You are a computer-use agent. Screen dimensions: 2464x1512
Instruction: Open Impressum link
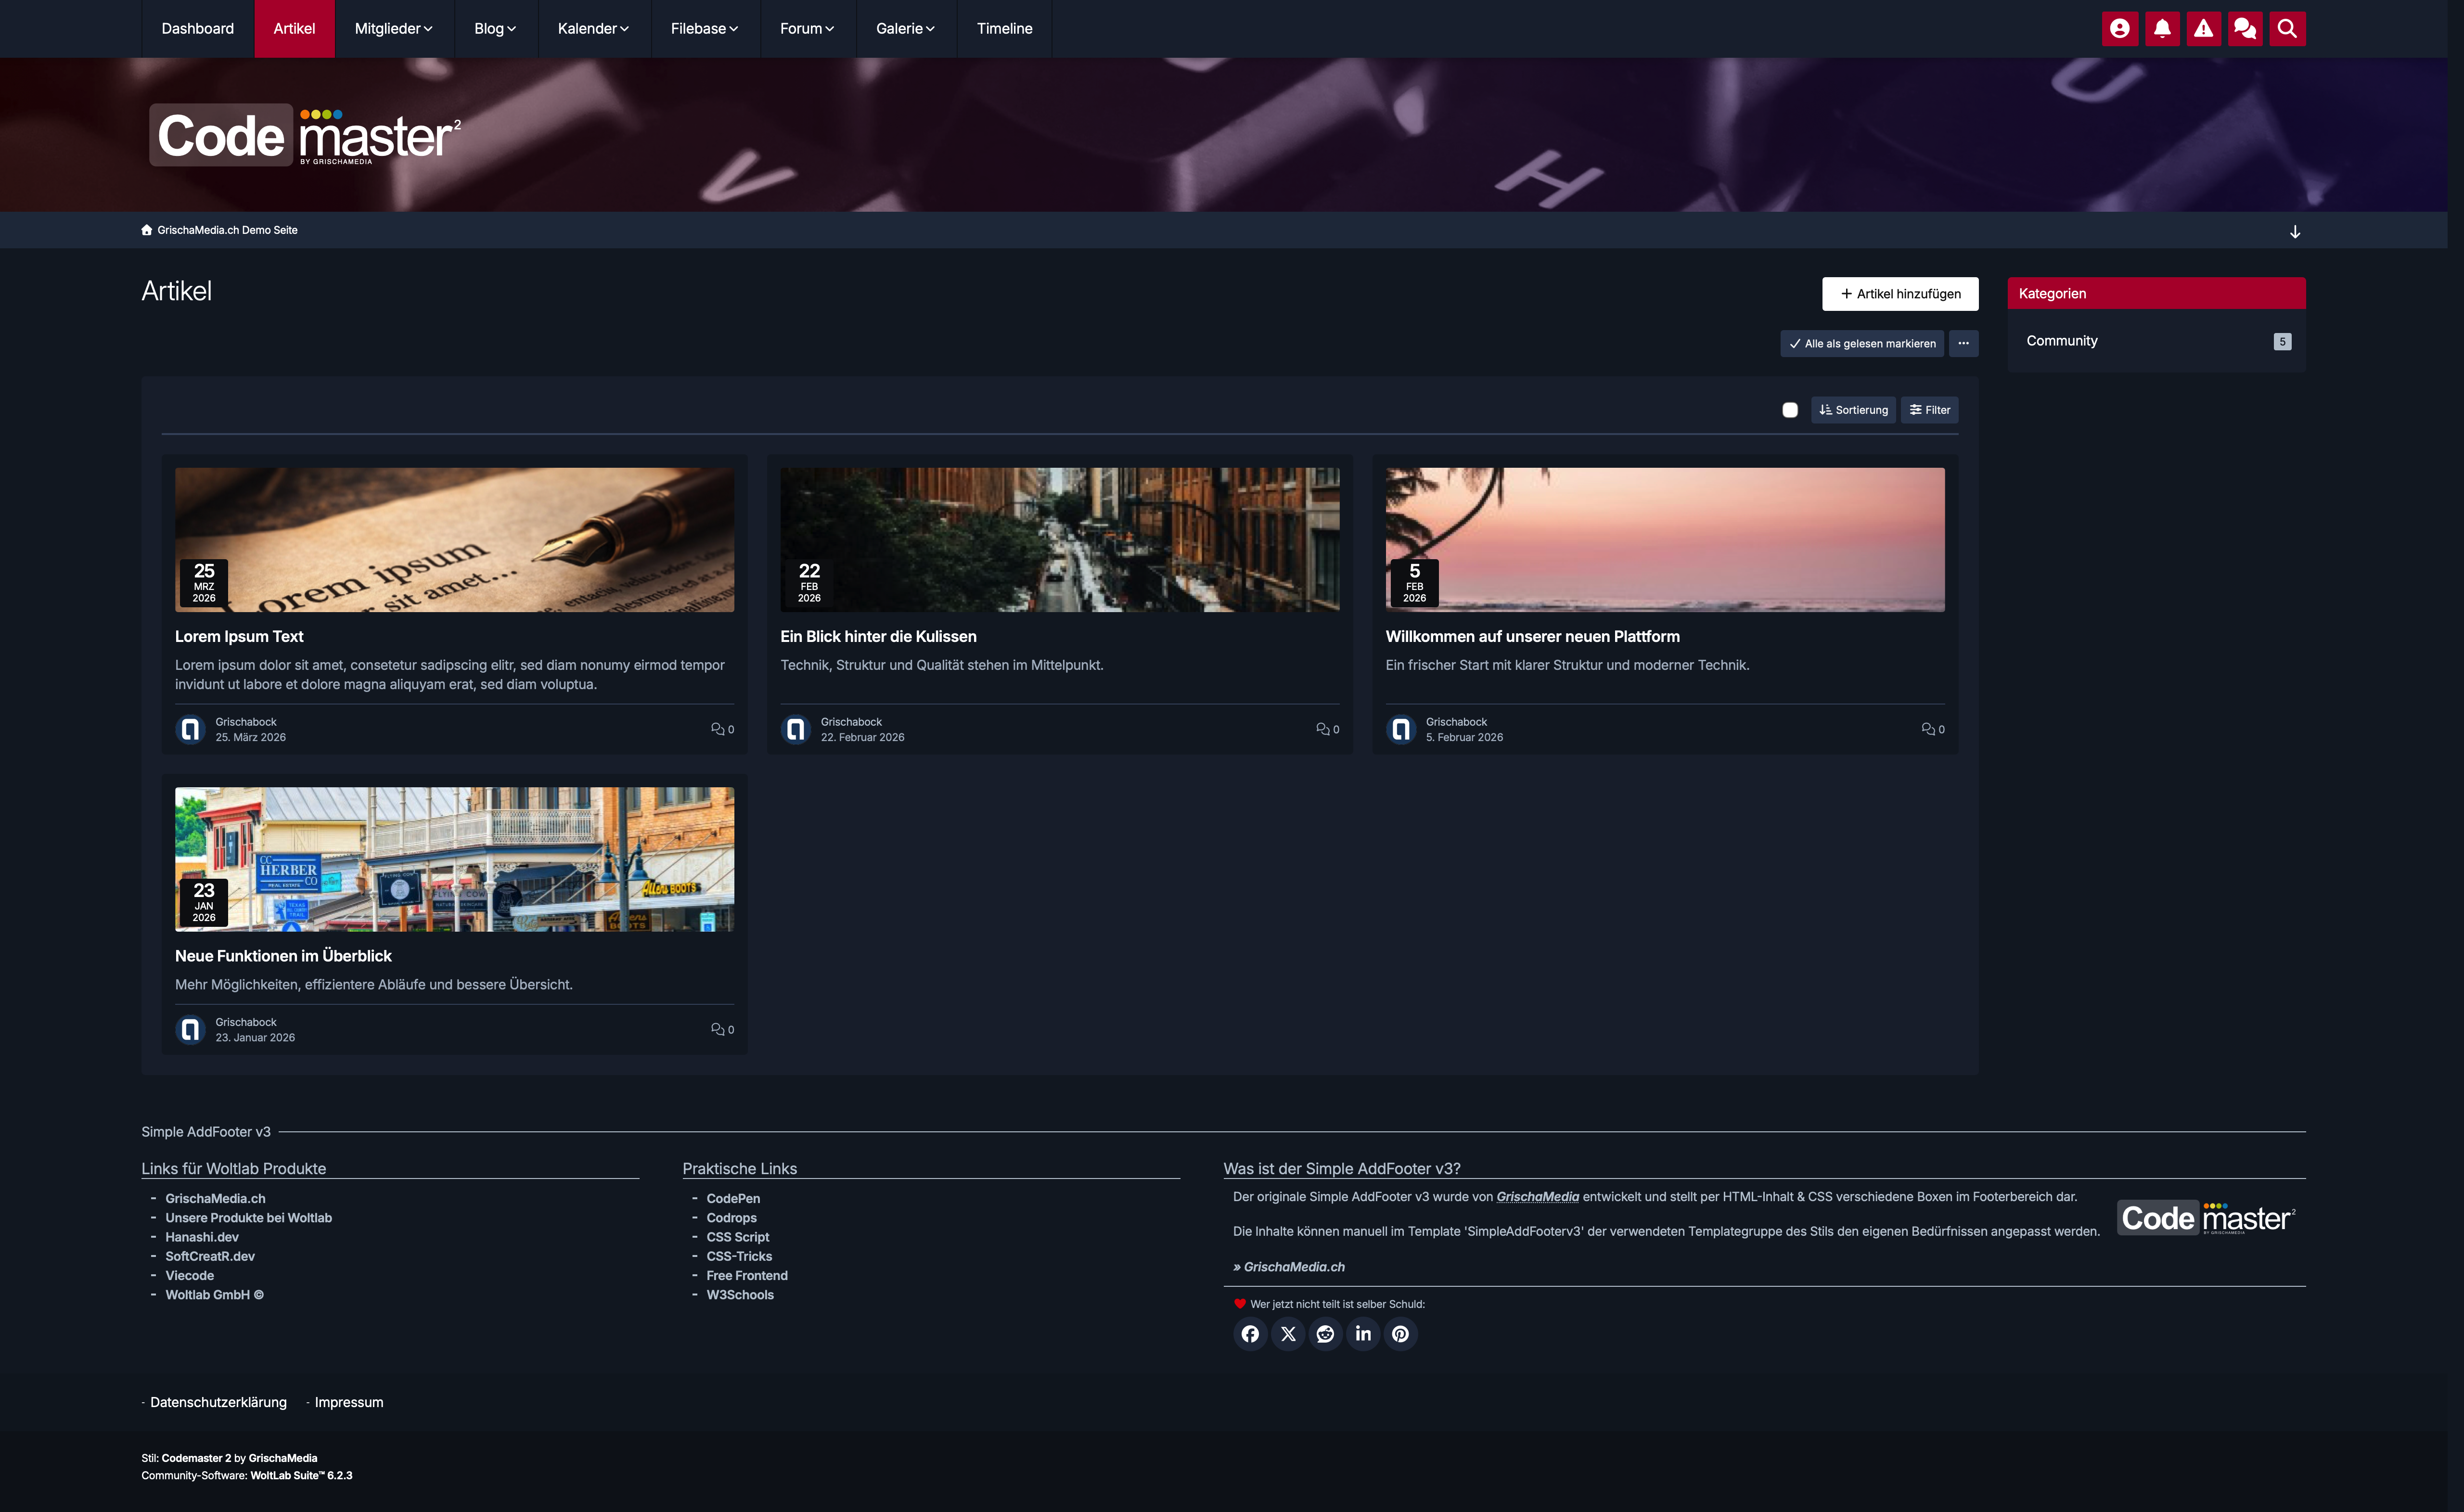[349, 1402]
